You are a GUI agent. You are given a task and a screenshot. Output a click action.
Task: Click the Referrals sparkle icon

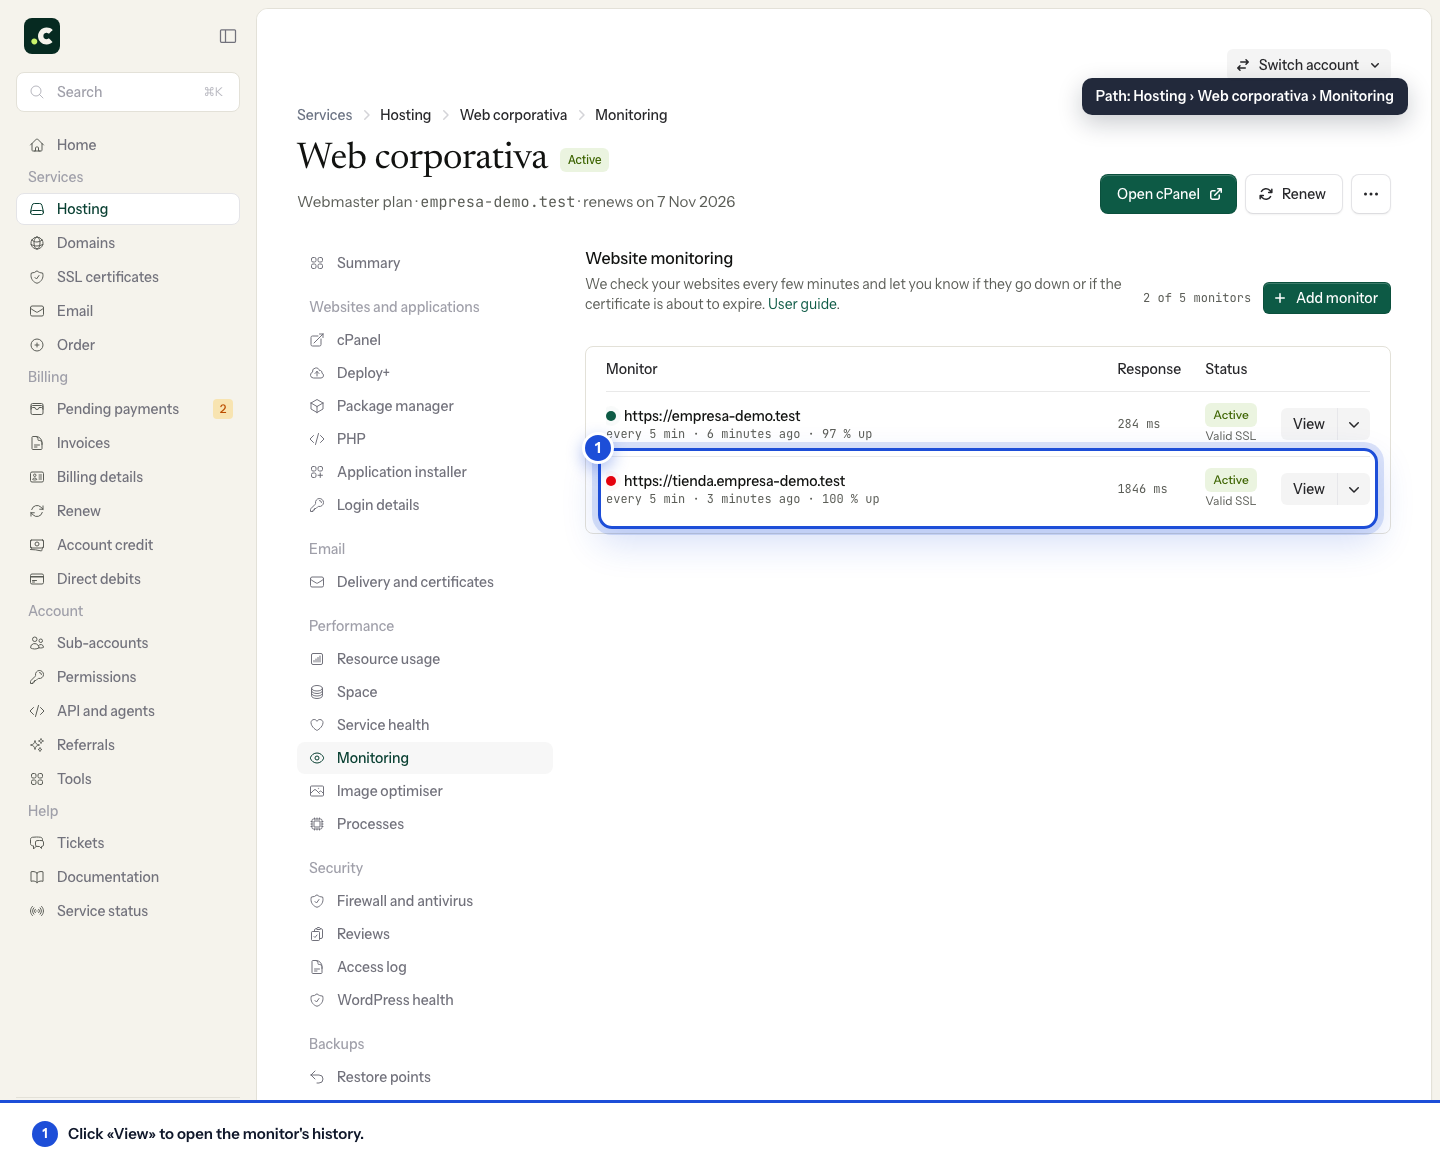[x=37, y=745]
